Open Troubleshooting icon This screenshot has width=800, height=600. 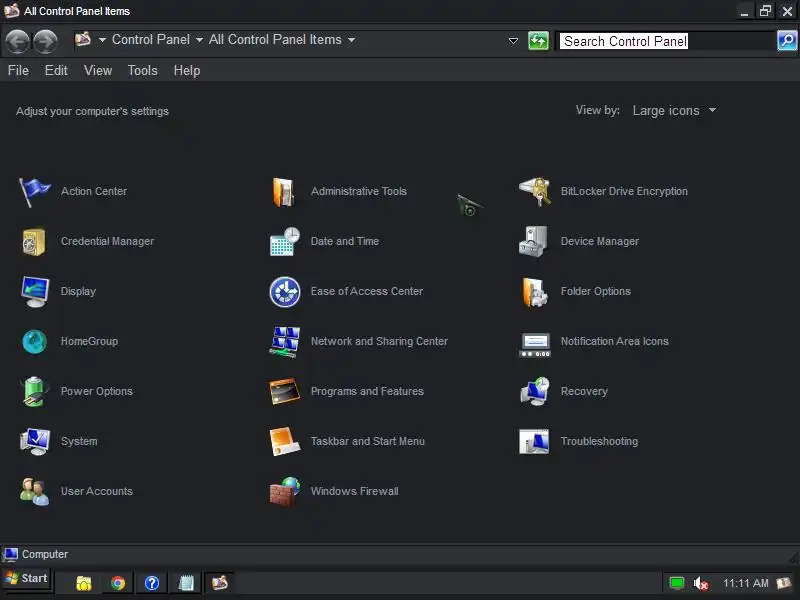(534, 441)
